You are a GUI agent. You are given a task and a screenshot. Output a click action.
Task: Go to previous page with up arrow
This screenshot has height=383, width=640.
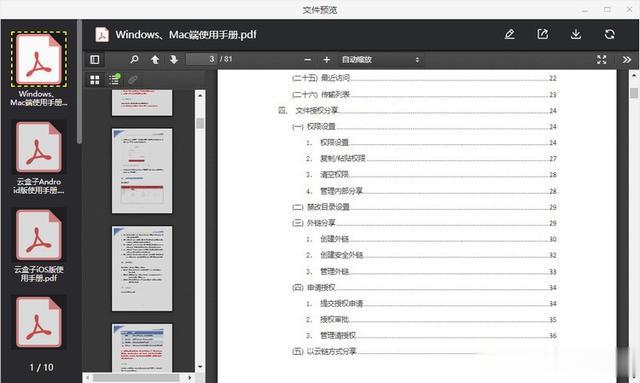155,60
